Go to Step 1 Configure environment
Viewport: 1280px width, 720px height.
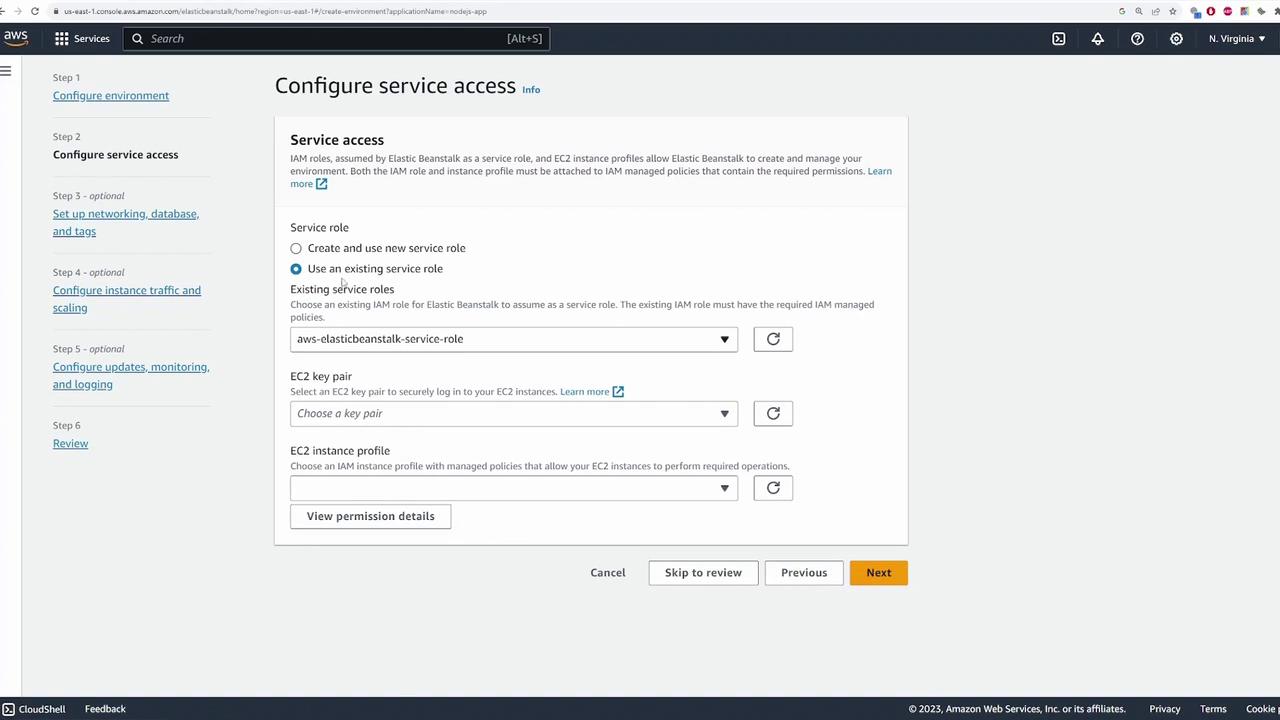coord(111,96)
